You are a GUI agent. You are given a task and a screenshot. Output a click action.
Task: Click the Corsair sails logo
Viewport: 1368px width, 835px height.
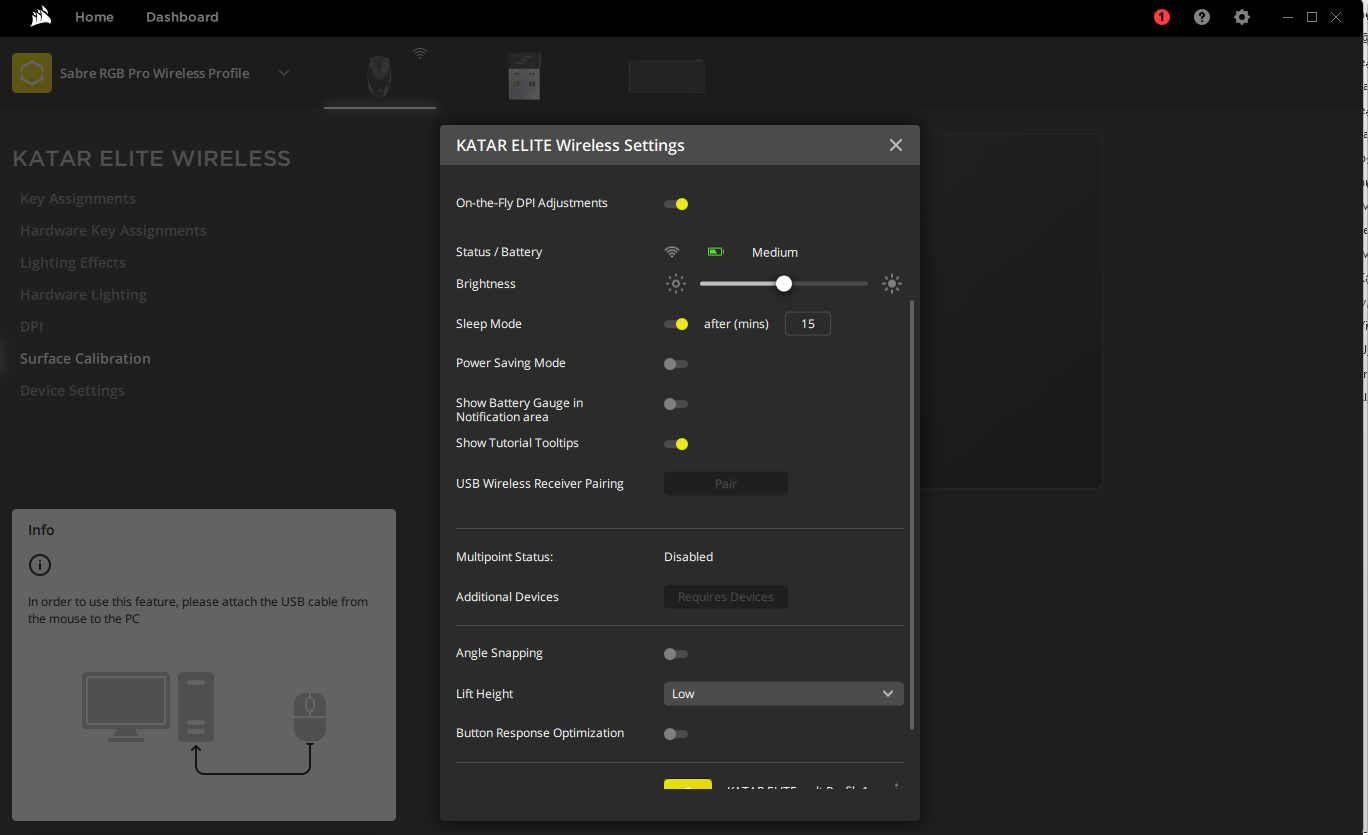[39, 16]
